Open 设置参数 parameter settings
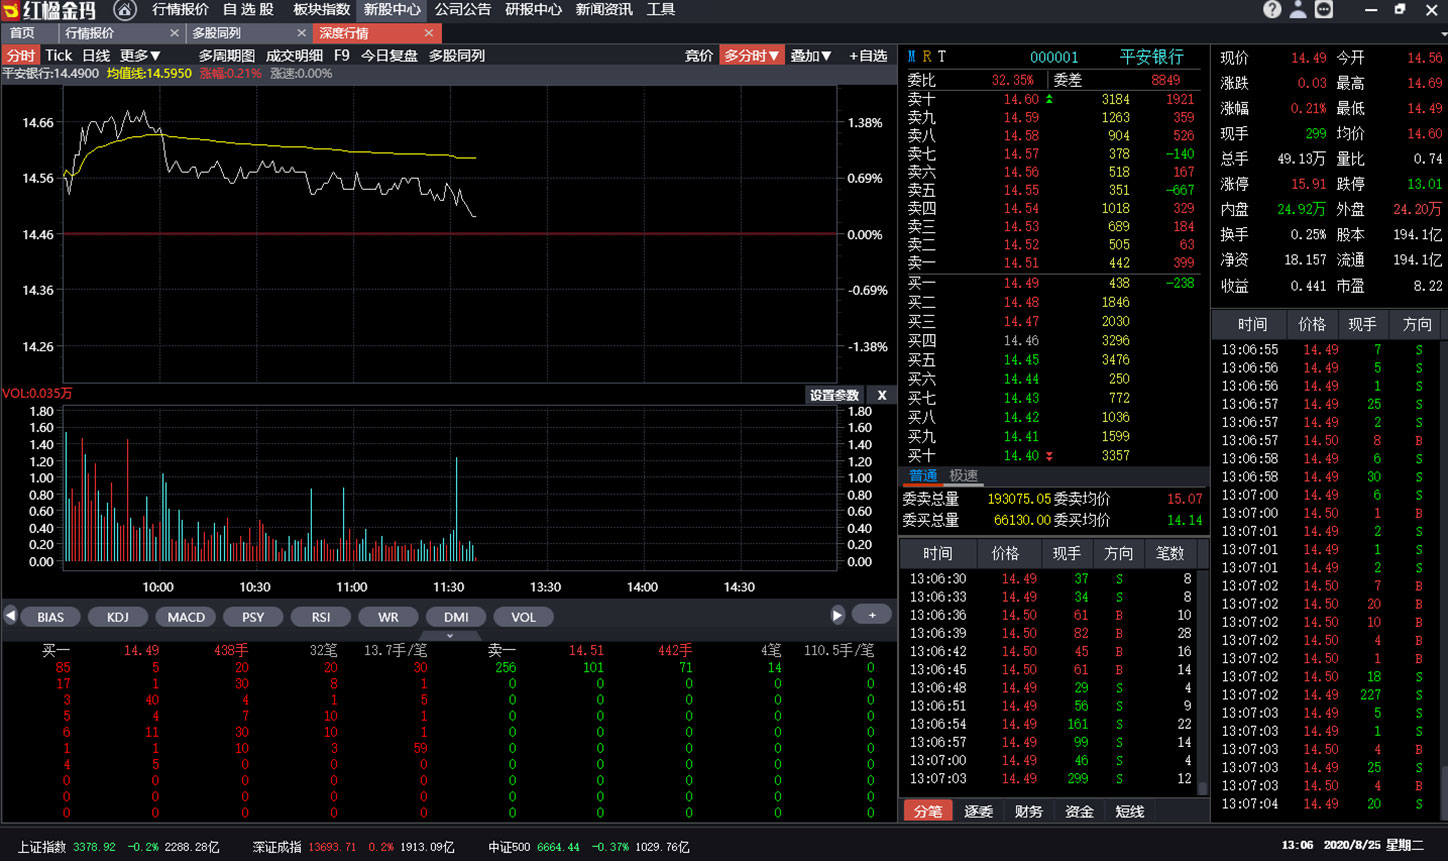The width and height of the screenshot is (1448, 861). point(835,395)
